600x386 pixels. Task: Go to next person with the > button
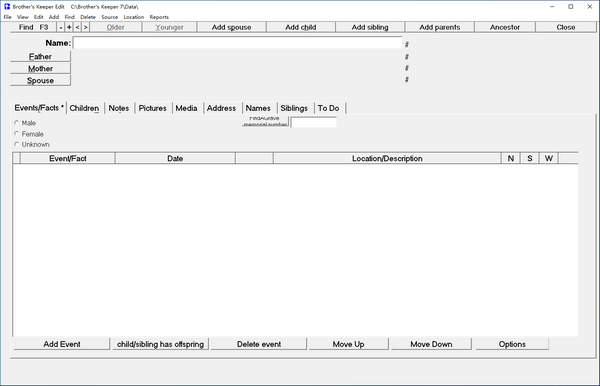[85, 27]
